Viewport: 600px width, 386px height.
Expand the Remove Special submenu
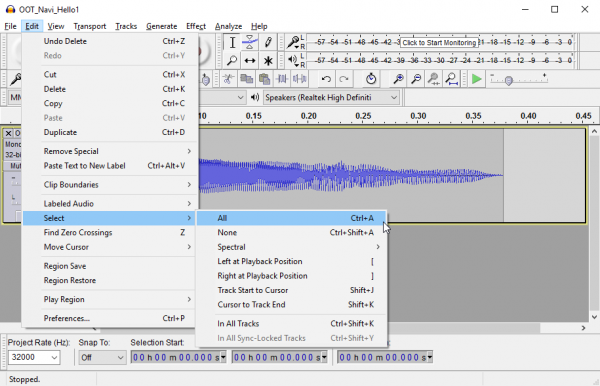pos(110,151)
